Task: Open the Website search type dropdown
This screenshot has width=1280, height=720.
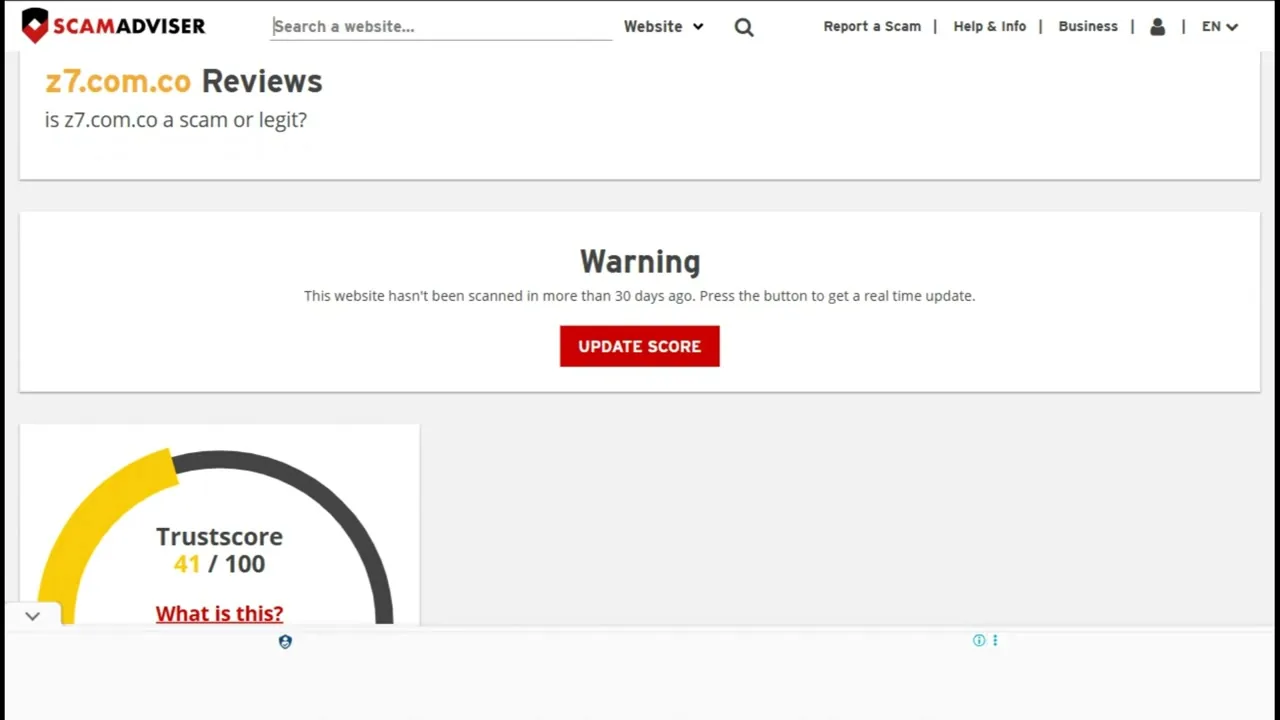Action: (663, 27)
